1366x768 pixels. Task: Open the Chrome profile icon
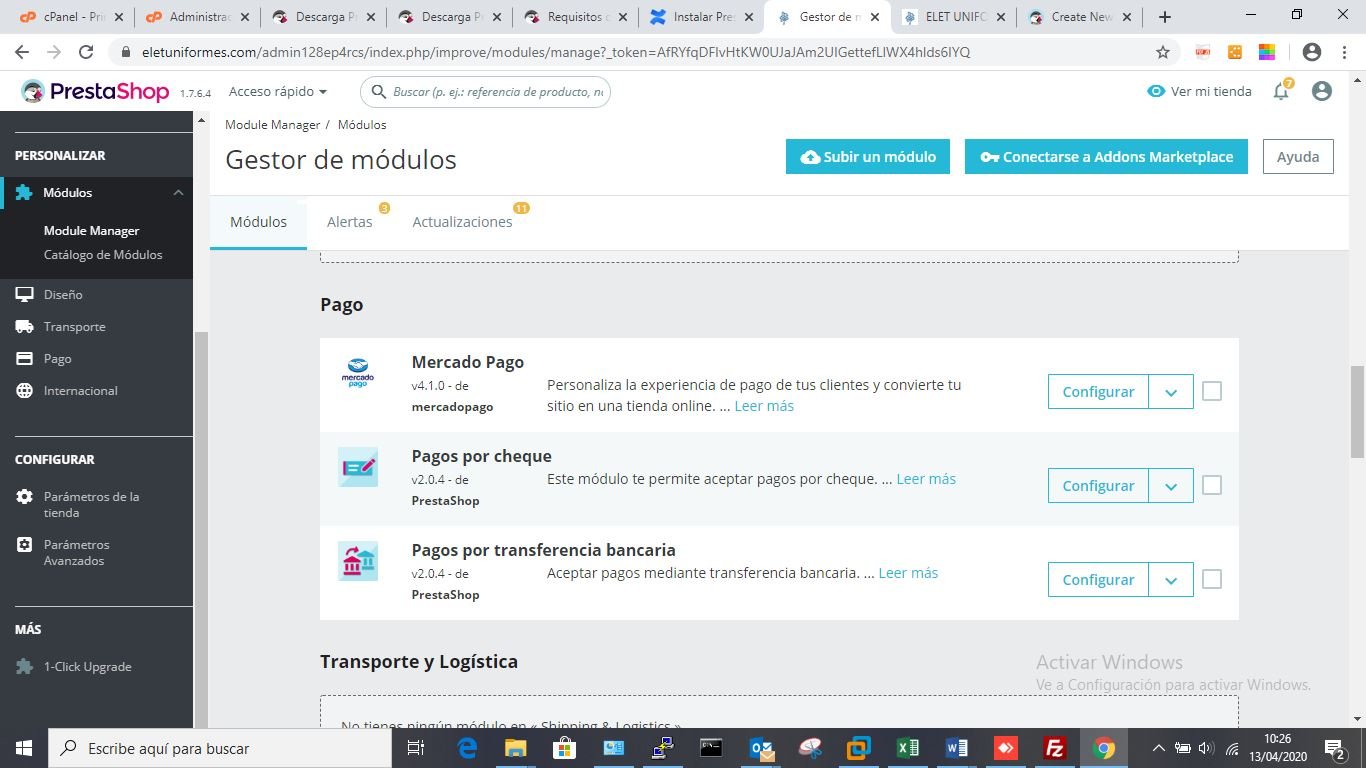[x=1312, y=52]
